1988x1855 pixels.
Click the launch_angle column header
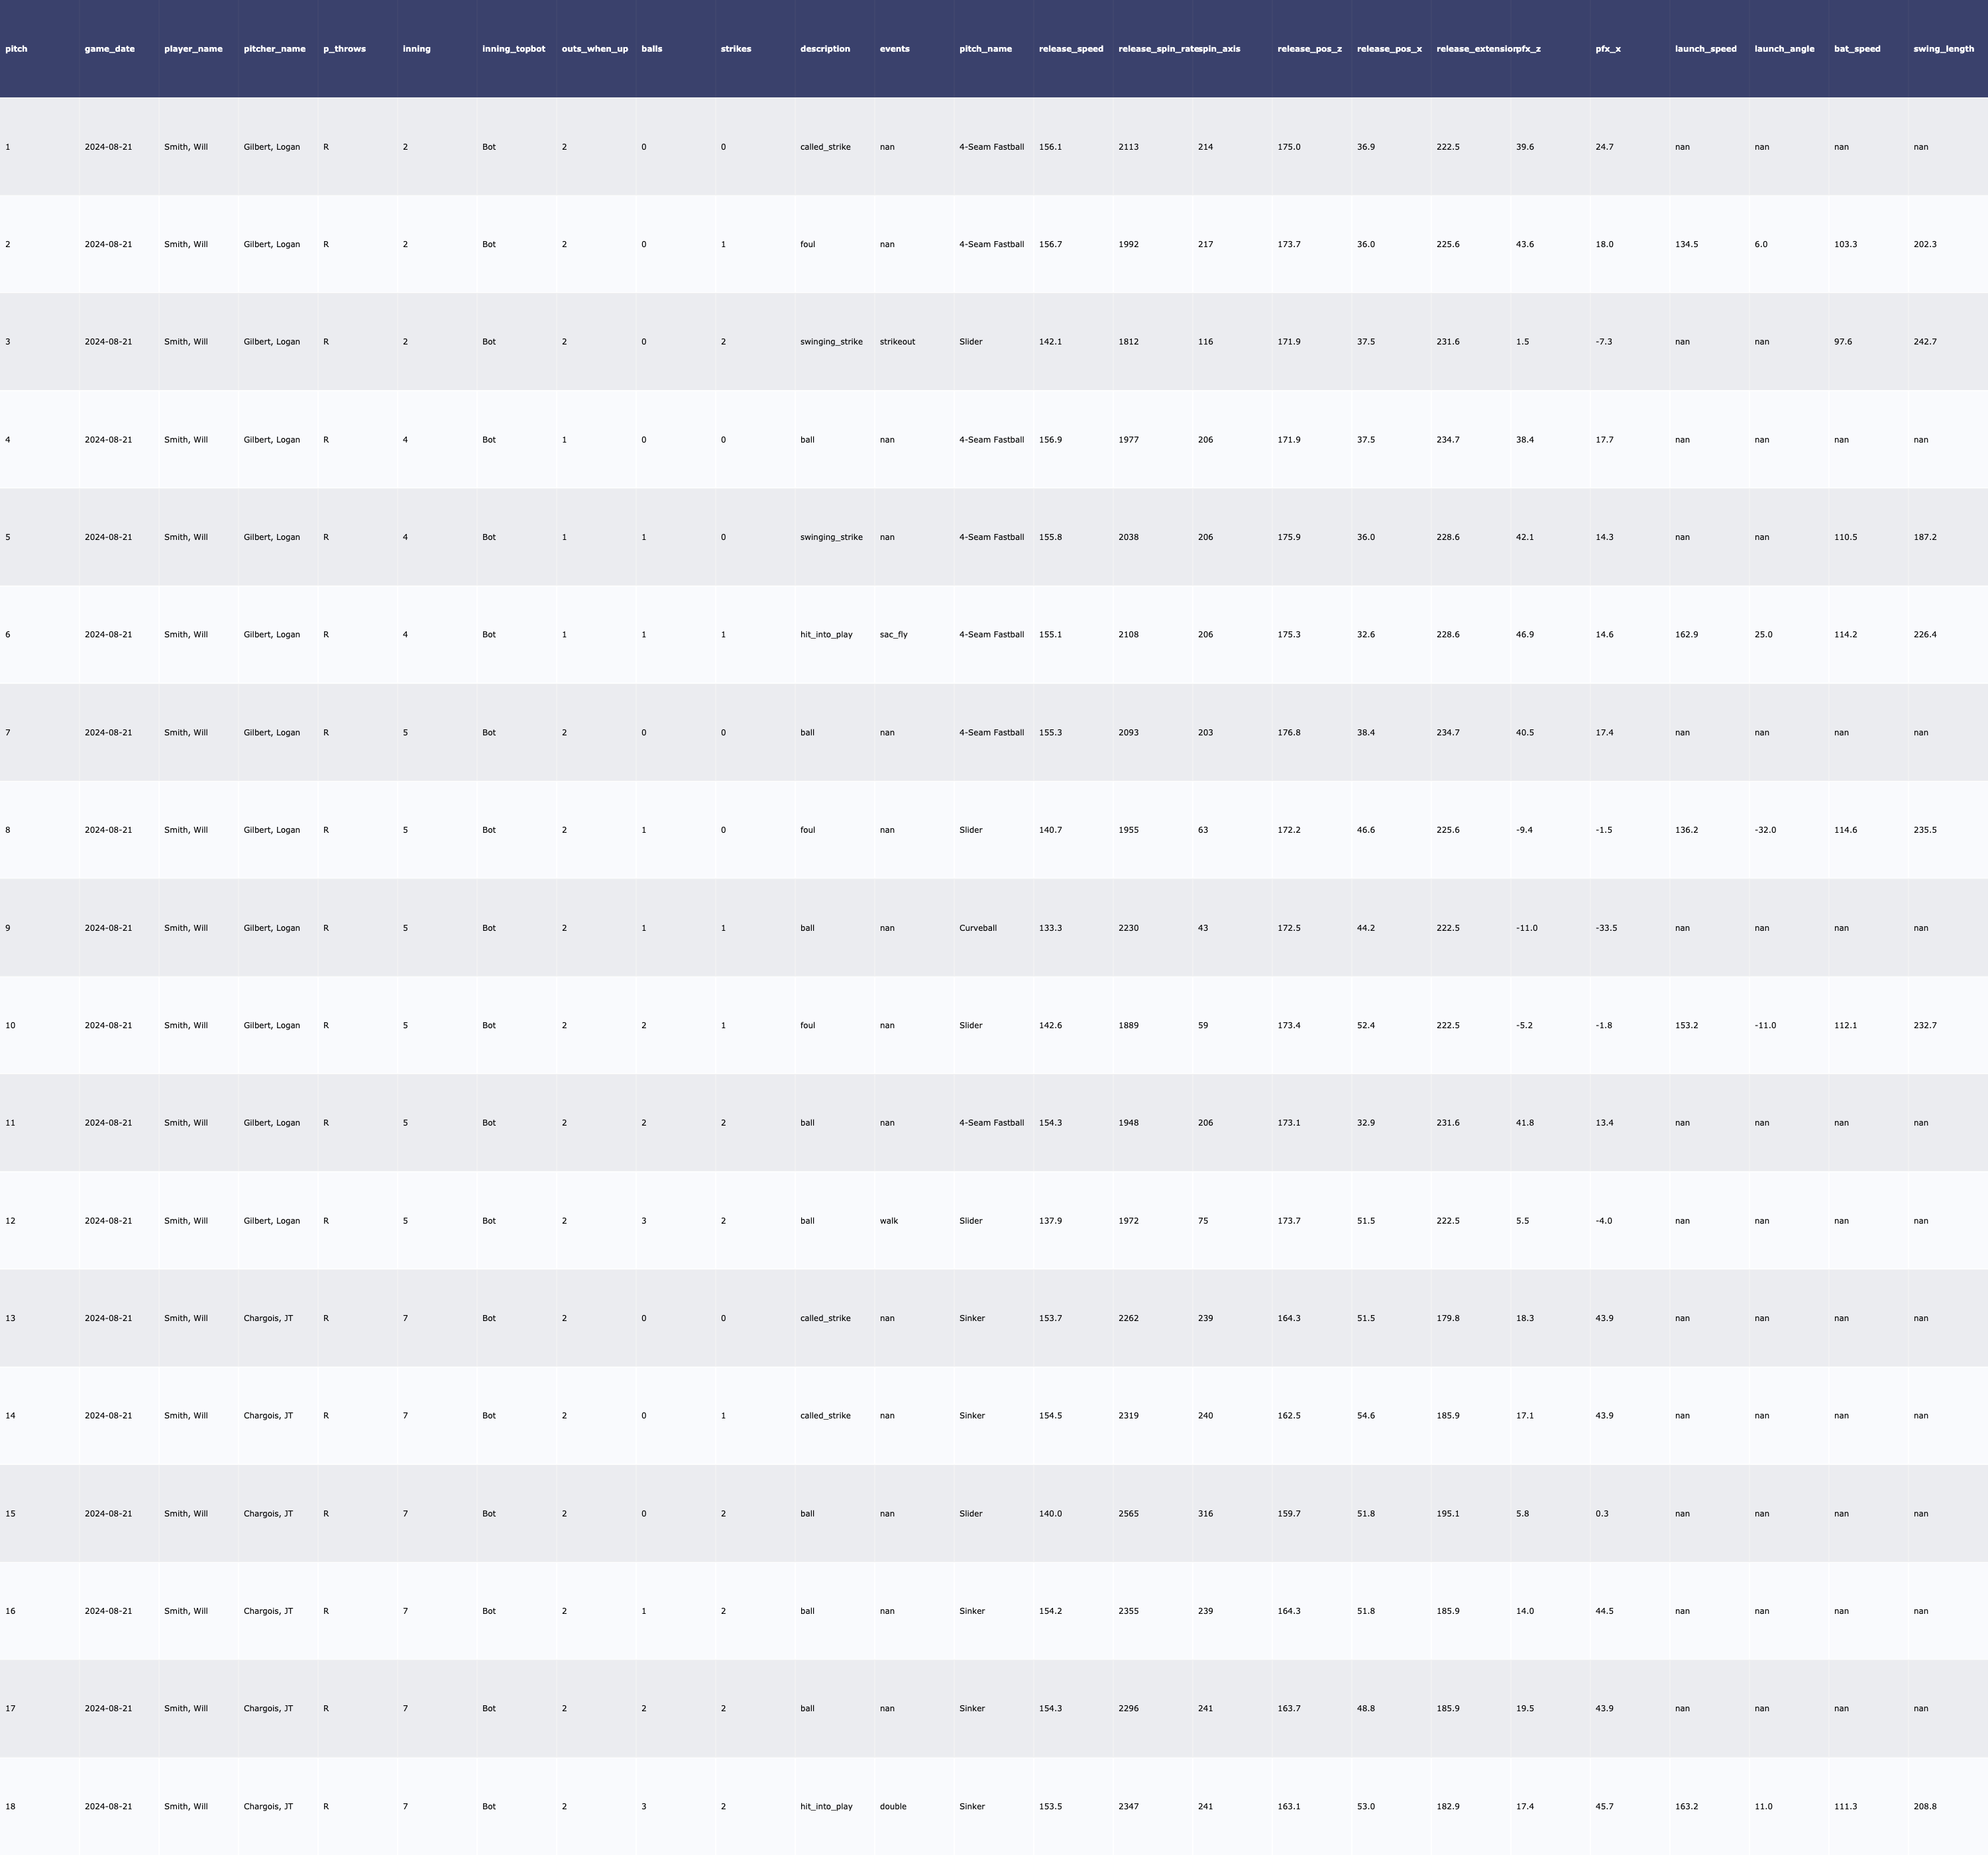1784,49
